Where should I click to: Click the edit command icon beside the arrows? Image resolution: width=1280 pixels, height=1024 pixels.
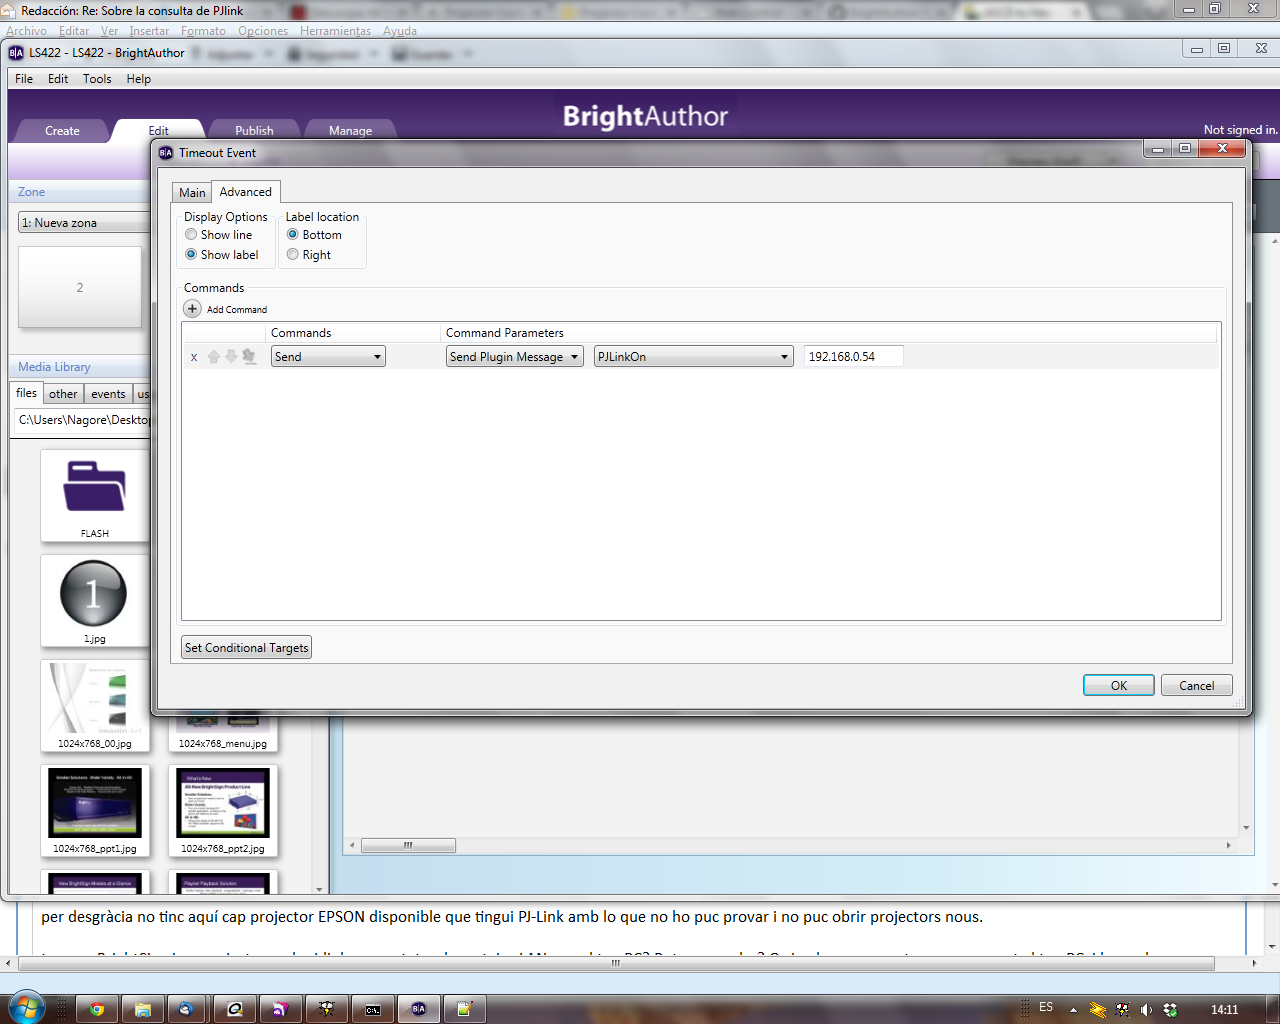(x=249, y=357)
